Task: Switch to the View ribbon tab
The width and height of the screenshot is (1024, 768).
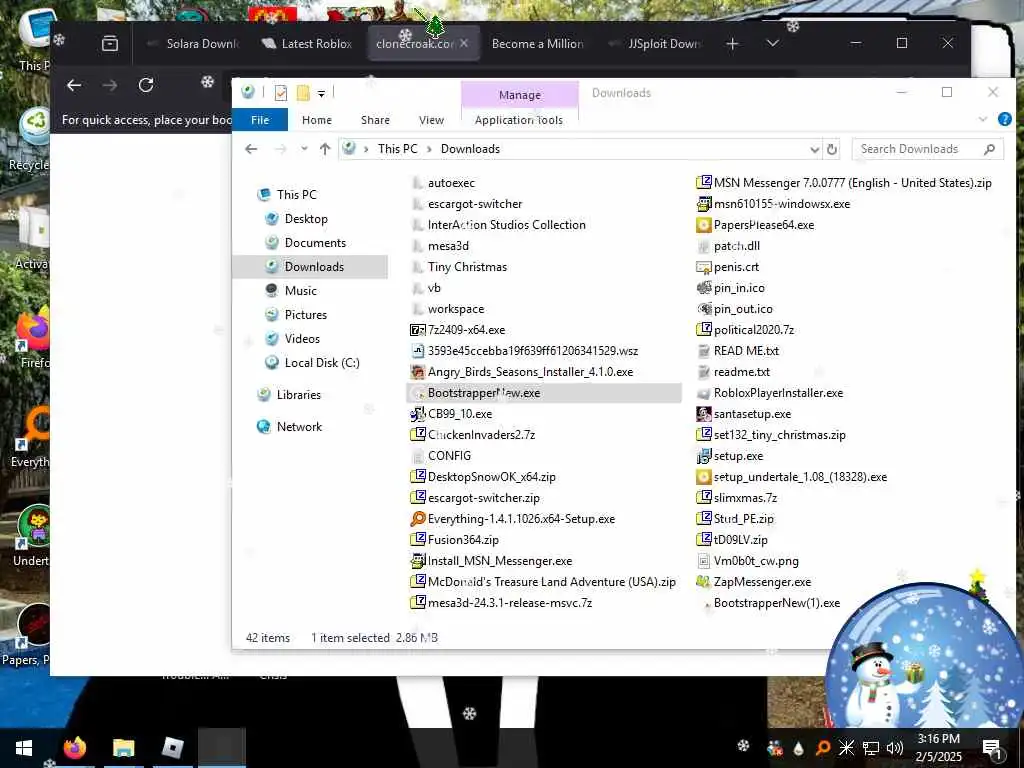Action: (x=431, y=120)
